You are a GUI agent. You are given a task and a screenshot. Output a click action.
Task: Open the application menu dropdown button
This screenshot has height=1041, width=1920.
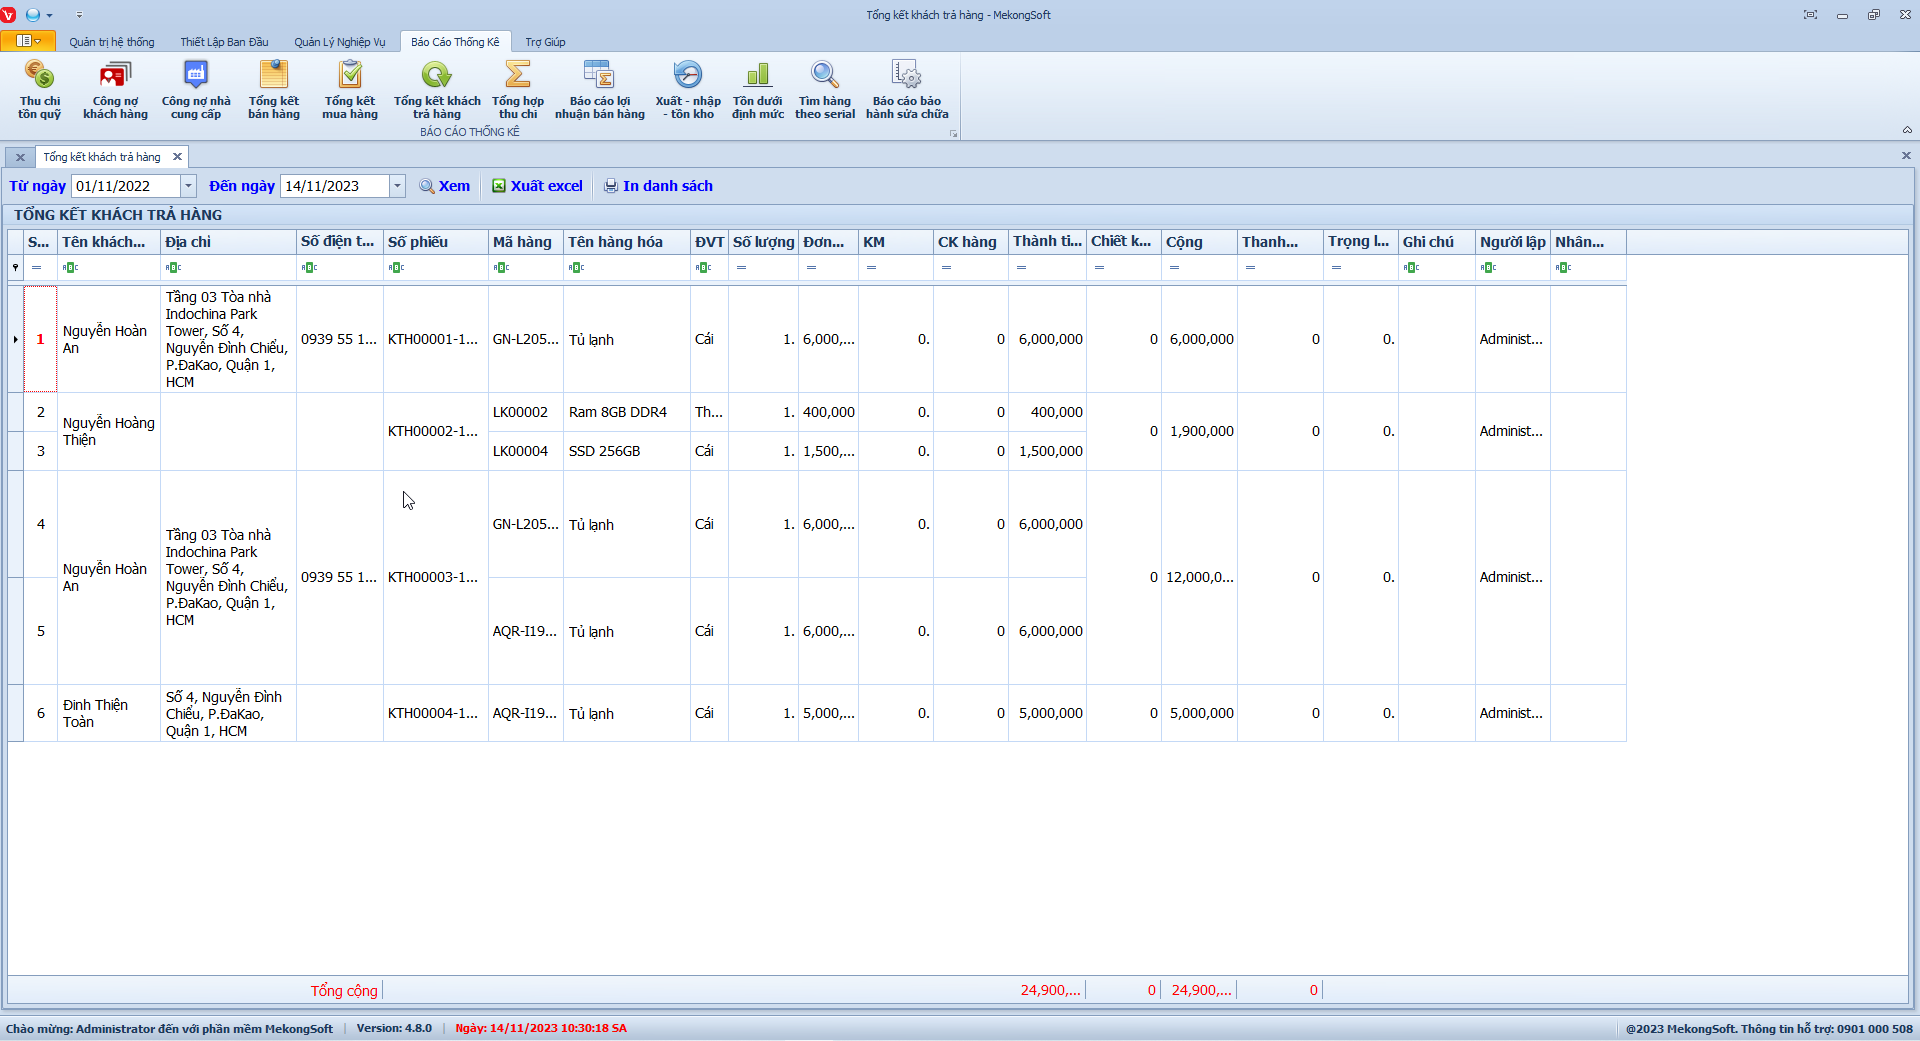tap(27, 41)
